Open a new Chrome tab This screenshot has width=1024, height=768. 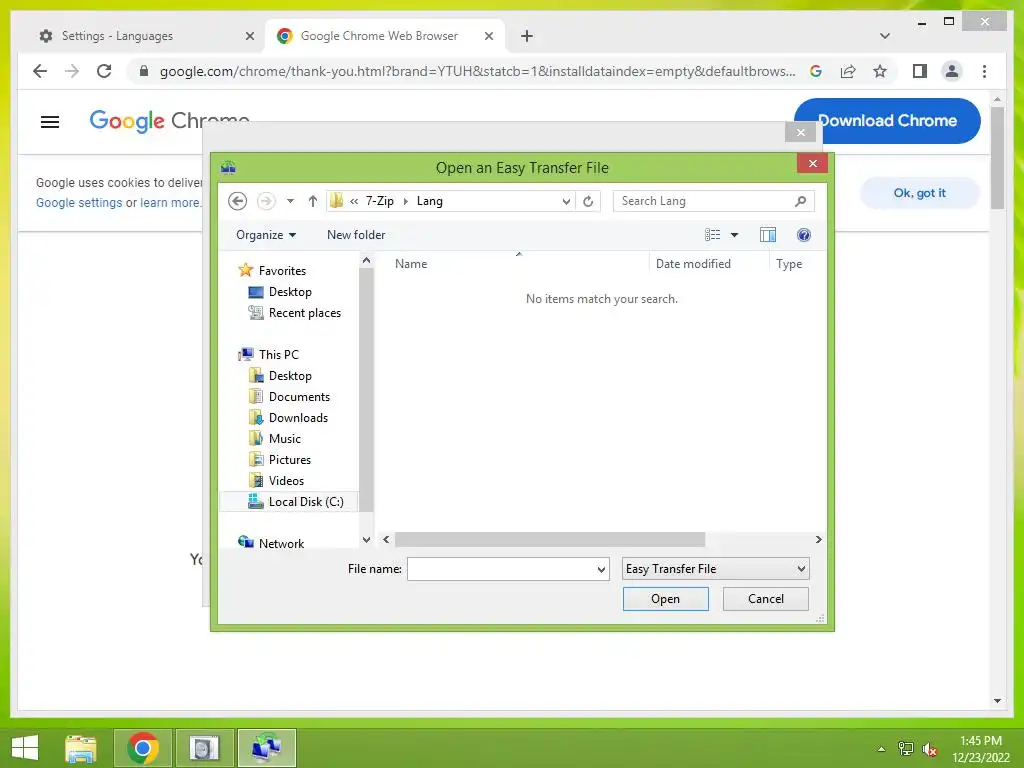point(527,36)
